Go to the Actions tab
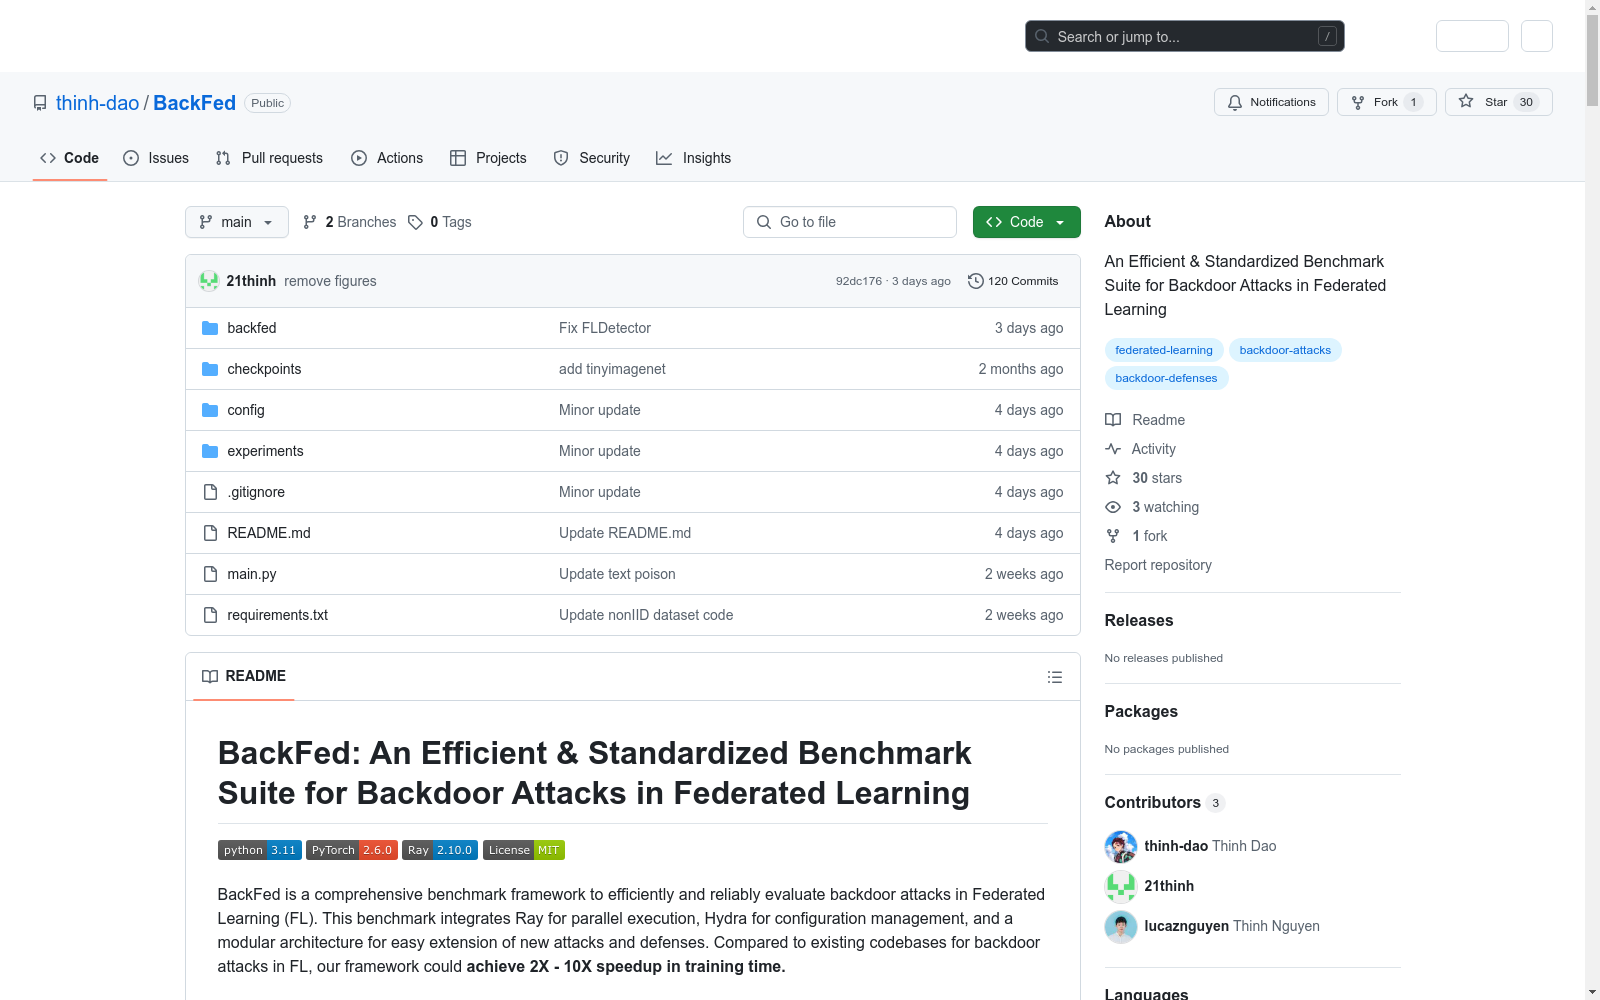The height and width of the screenshot is (1000, 1600). 387,158
